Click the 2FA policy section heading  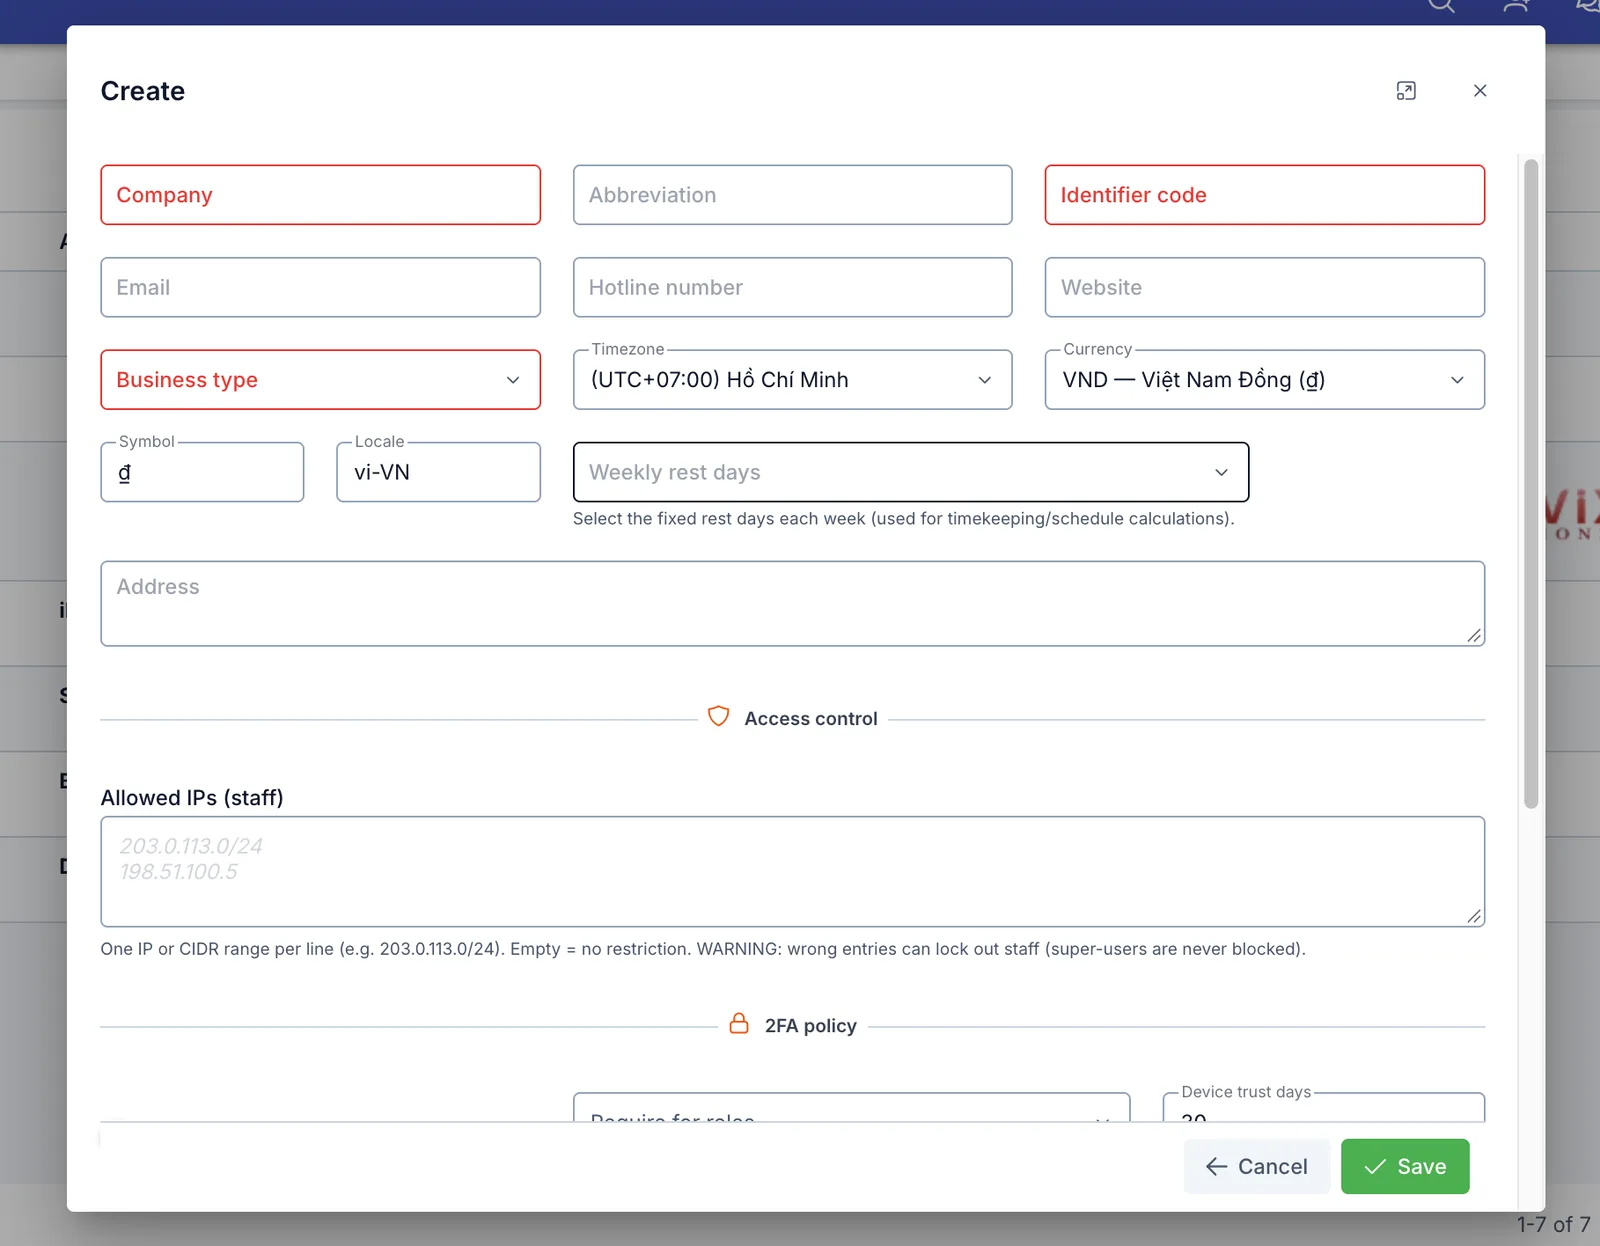[811, 1026]
